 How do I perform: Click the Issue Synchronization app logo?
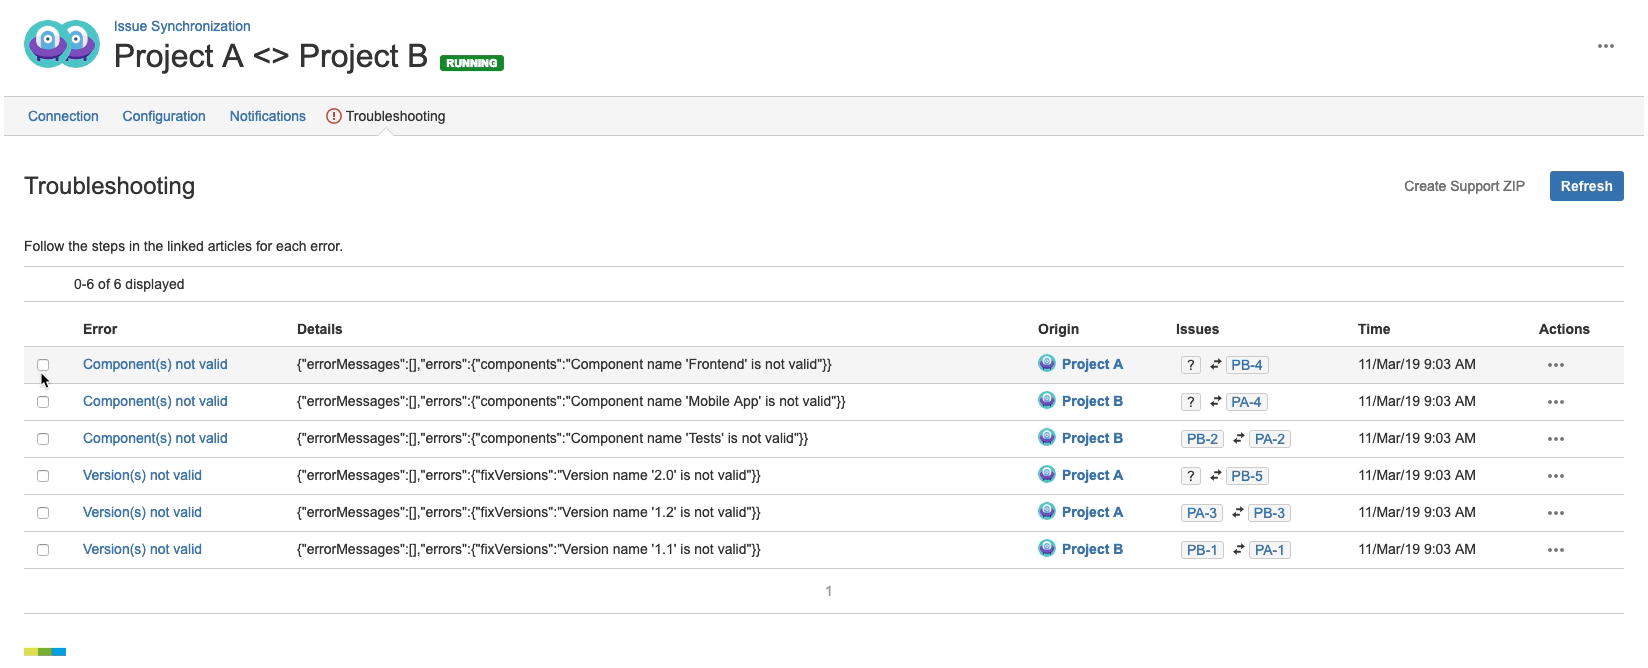pyautogui.click(x=62, y=44)
